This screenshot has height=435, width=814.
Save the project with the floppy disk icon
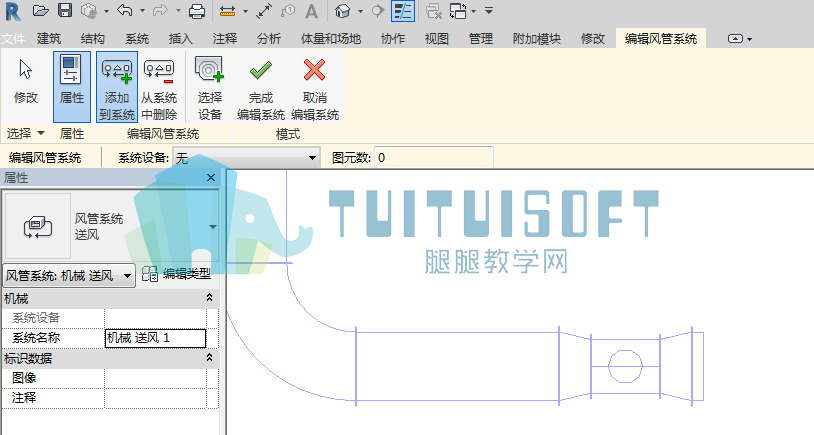65,11
